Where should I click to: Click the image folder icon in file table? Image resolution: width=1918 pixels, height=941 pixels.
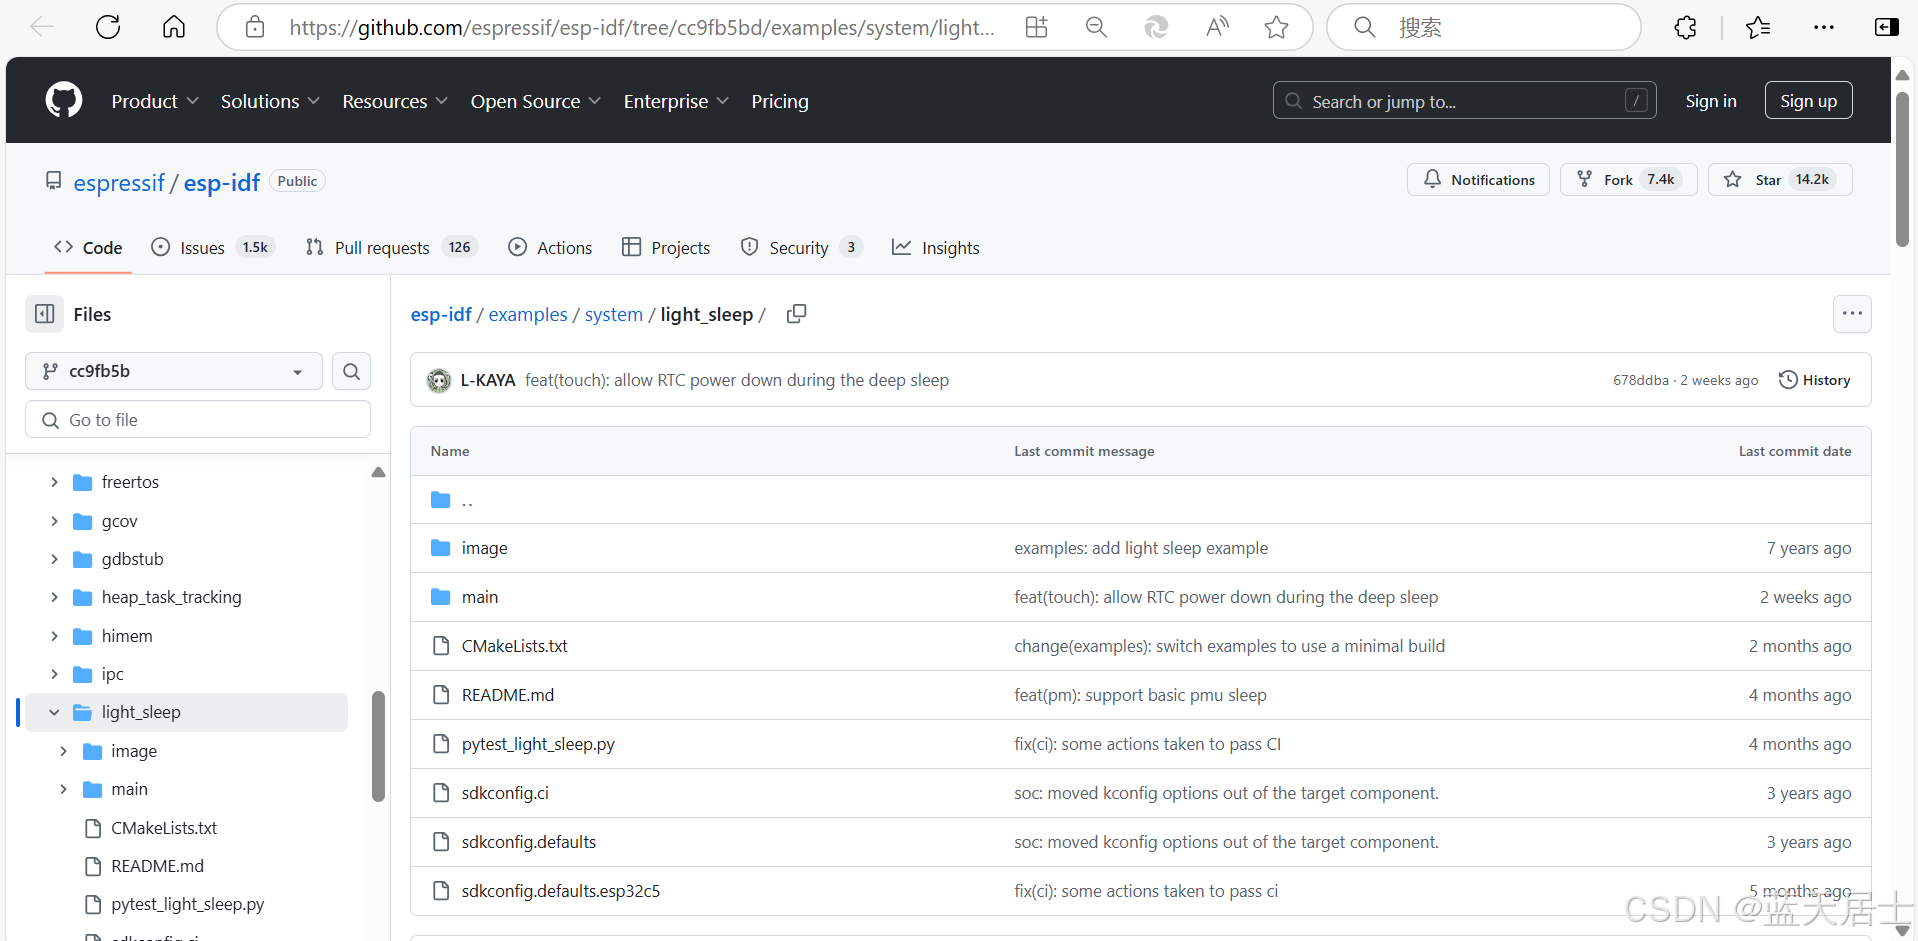[x=440, y=548]
